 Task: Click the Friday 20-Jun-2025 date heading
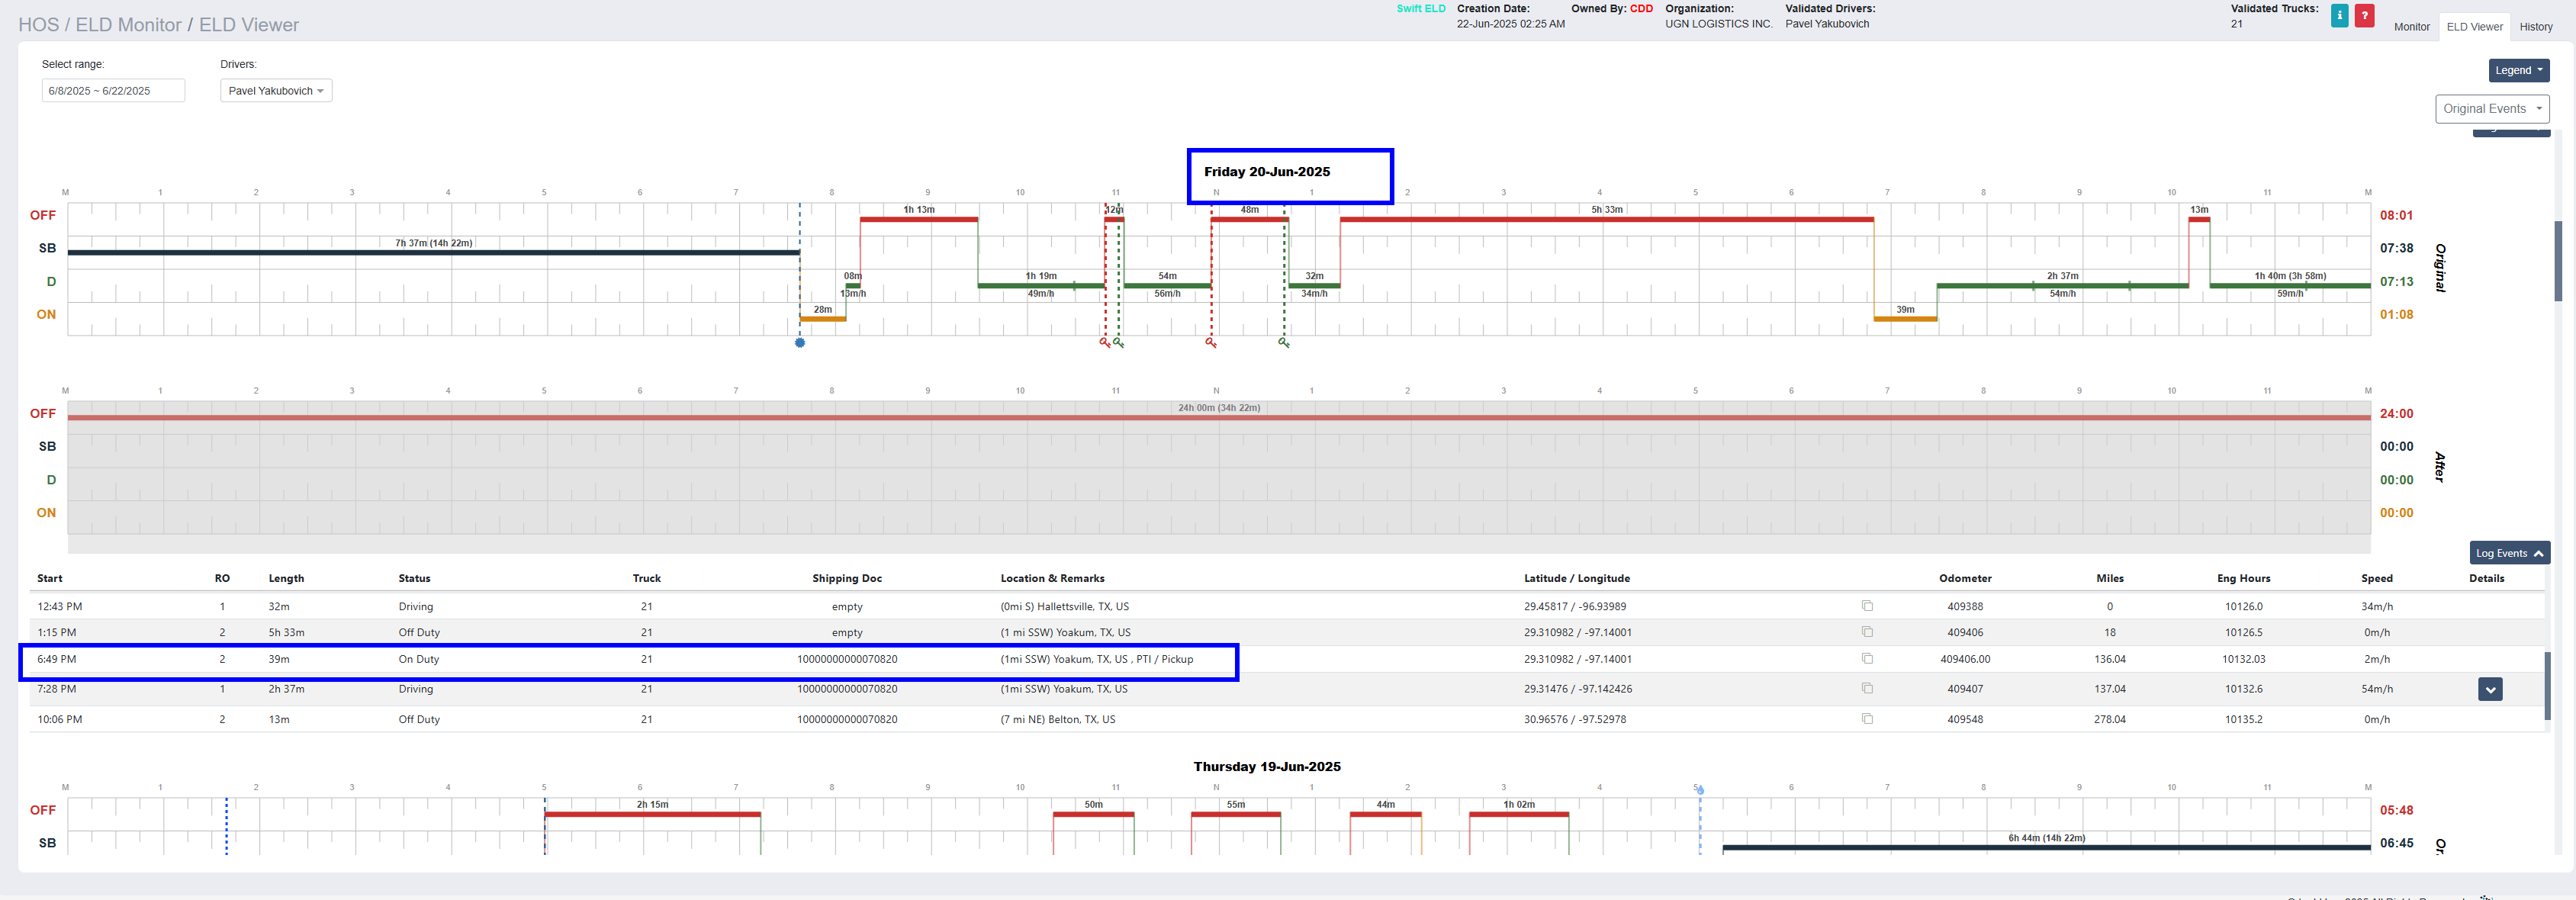tap(1267, 172)
